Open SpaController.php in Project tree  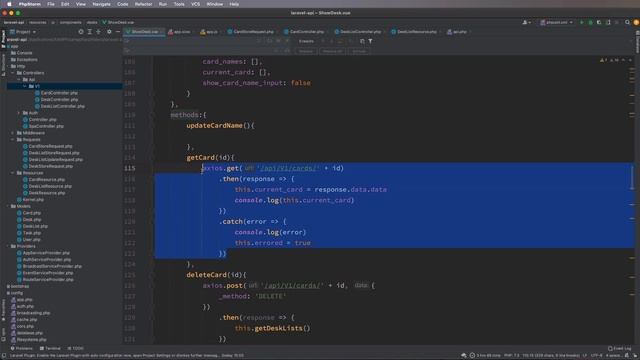coord(46,126)
